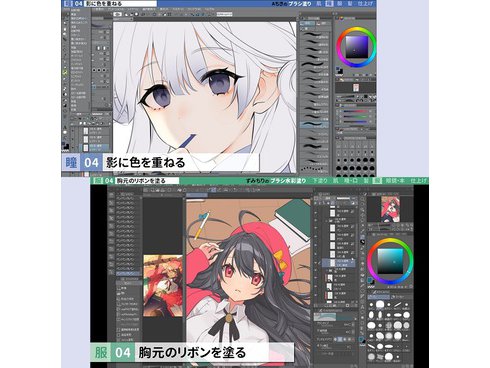Screen dimensions: 490x368
Task: Select the green-highlighted tool in upper left toolbar
Action: pos(65,72)
